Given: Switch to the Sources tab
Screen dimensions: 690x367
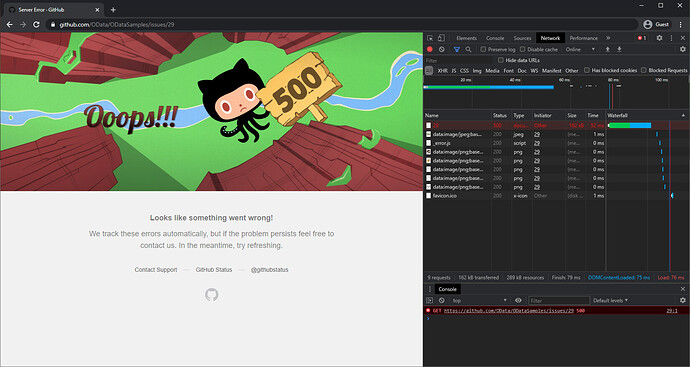Looking at the screenshot, I should point(522,38).
